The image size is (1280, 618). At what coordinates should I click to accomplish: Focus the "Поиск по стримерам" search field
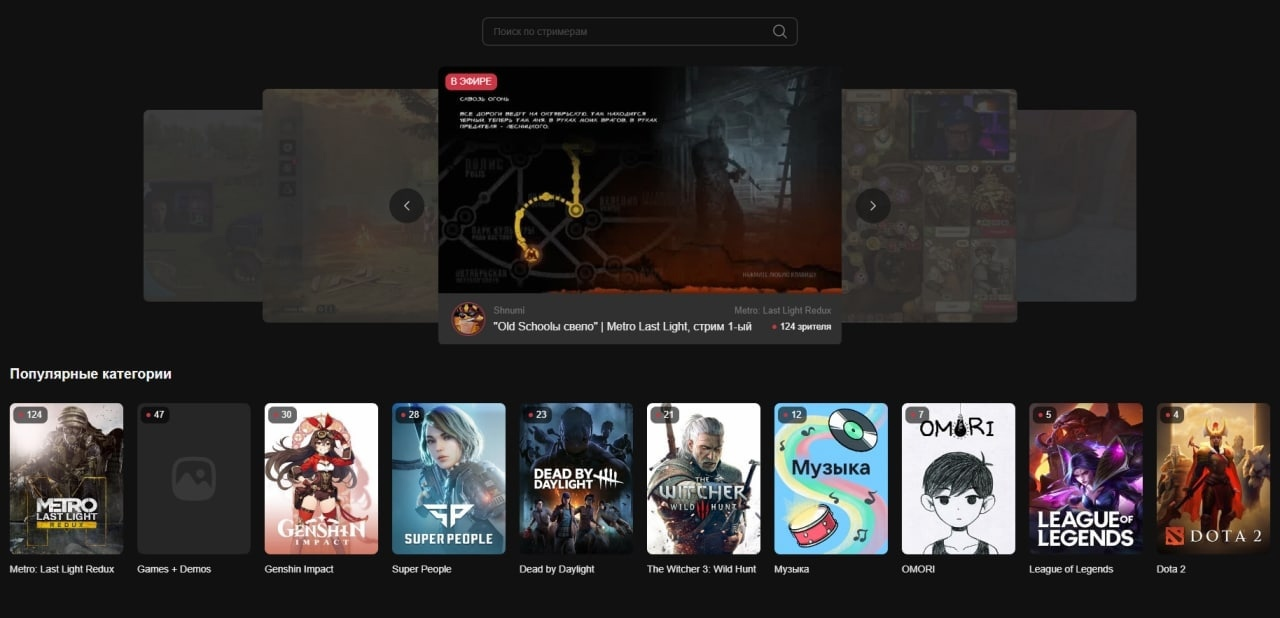(639, 31)
